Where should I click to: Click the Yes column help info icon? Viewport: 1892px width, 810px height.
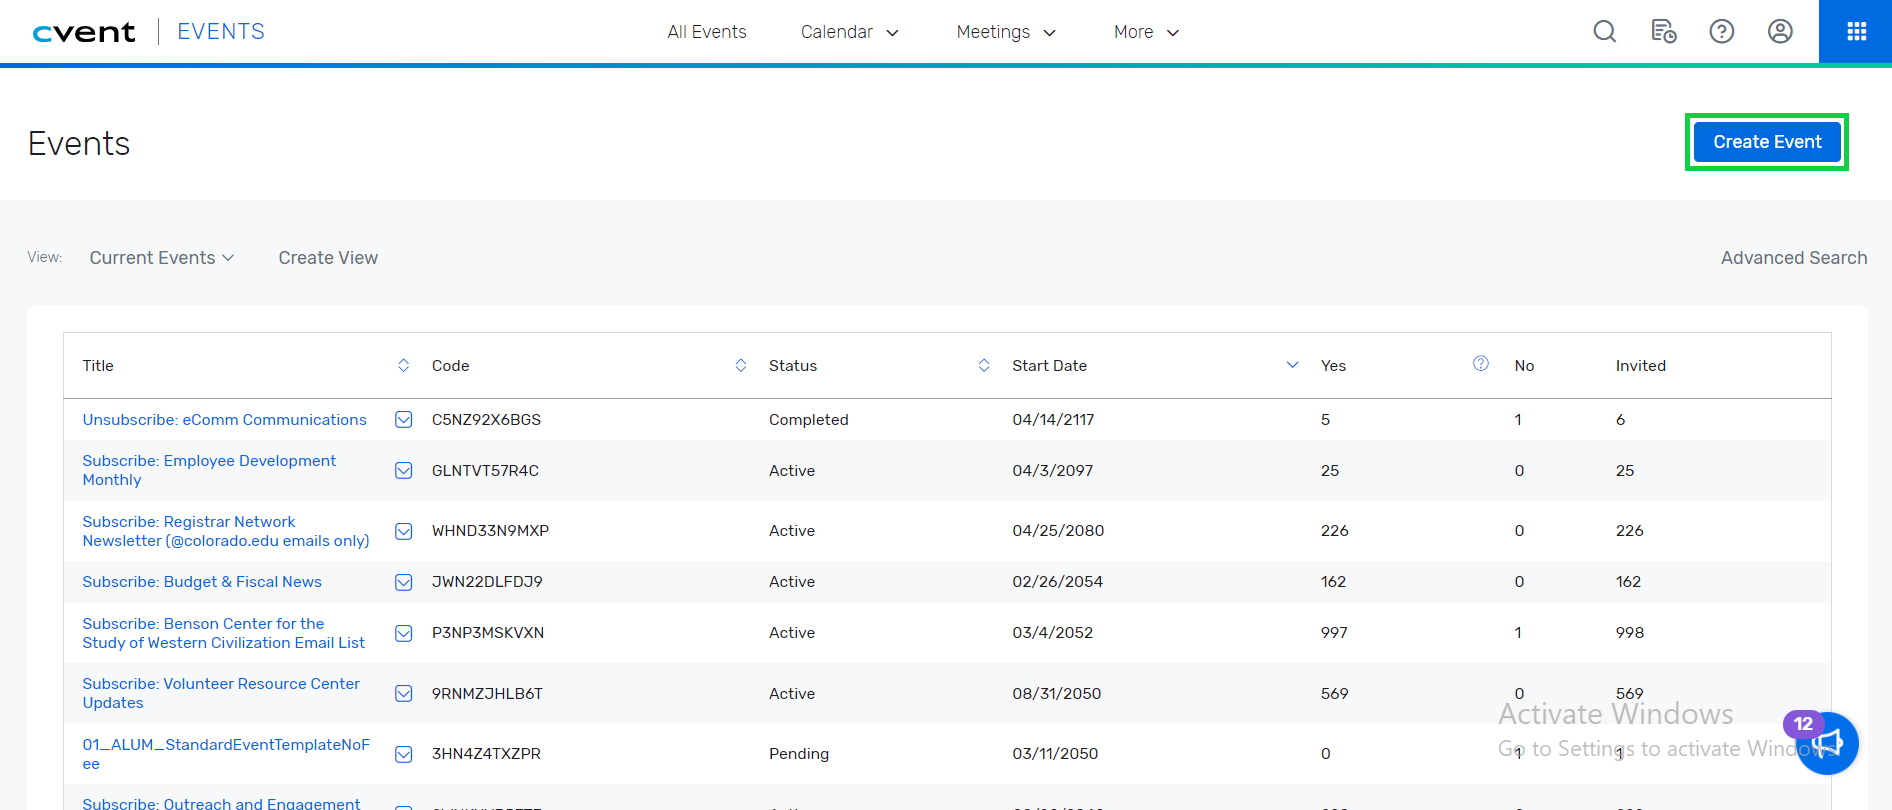click(1481, 364)
